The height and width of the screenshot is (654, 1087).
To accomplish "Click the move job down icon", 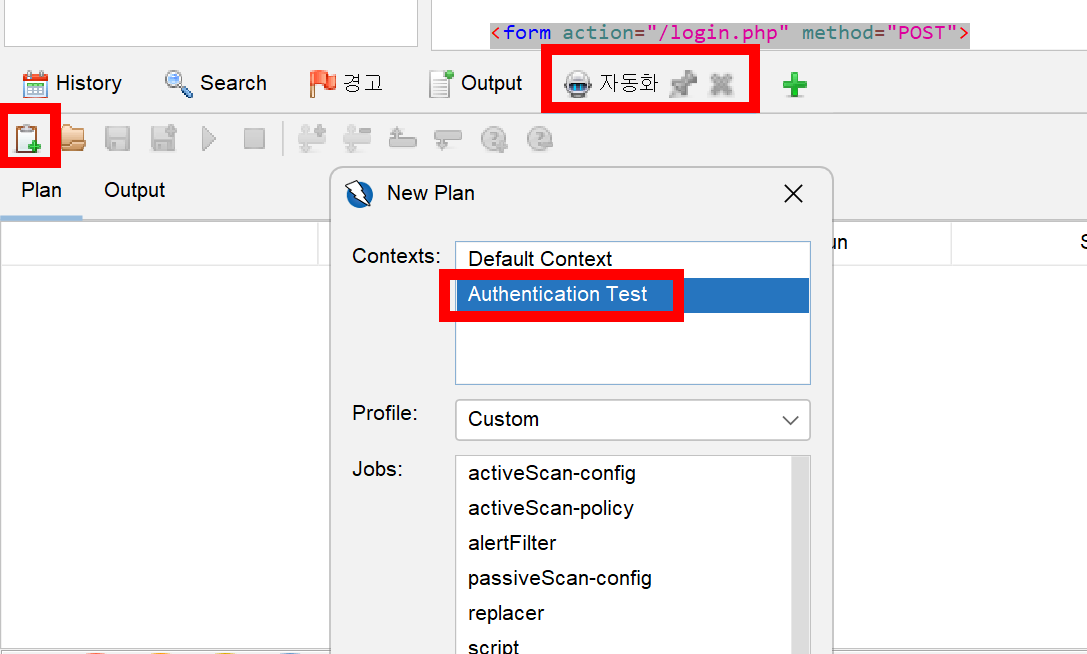I will pos(448,139).
